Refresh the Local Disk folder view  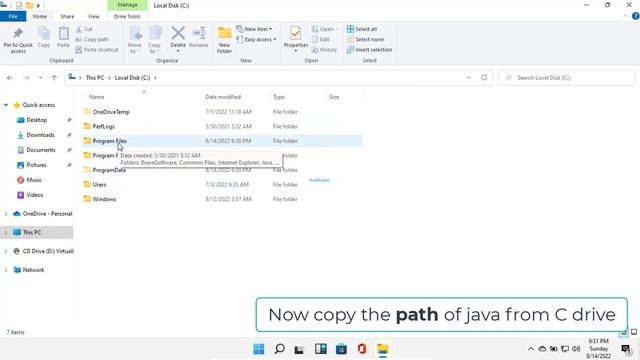[484, 78]
